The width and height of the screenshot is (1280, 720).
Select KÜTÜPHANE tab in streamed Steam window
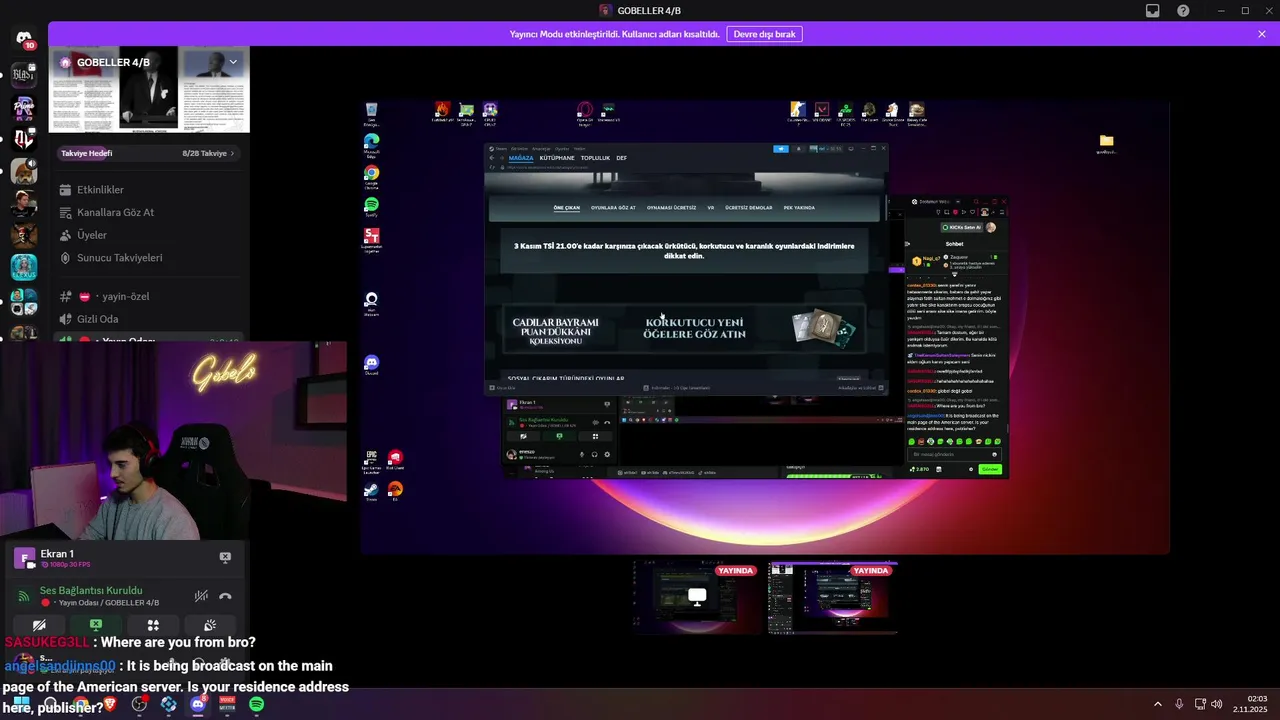tap(557, 158)
